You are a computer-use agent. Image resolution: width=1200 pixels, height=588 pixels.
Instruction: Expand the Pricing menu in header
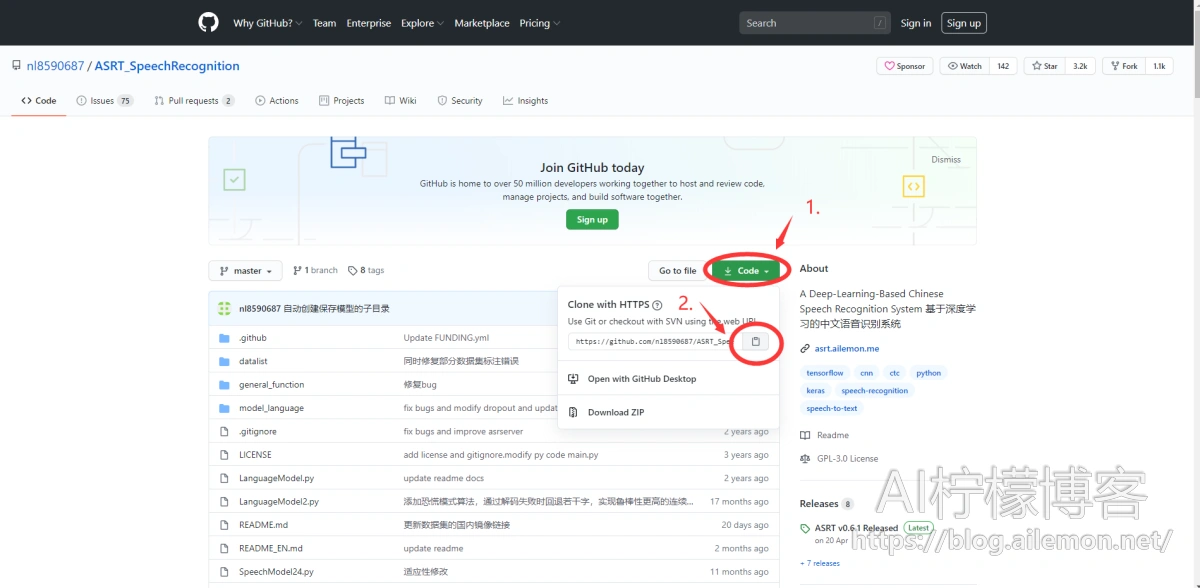(539, 23)
